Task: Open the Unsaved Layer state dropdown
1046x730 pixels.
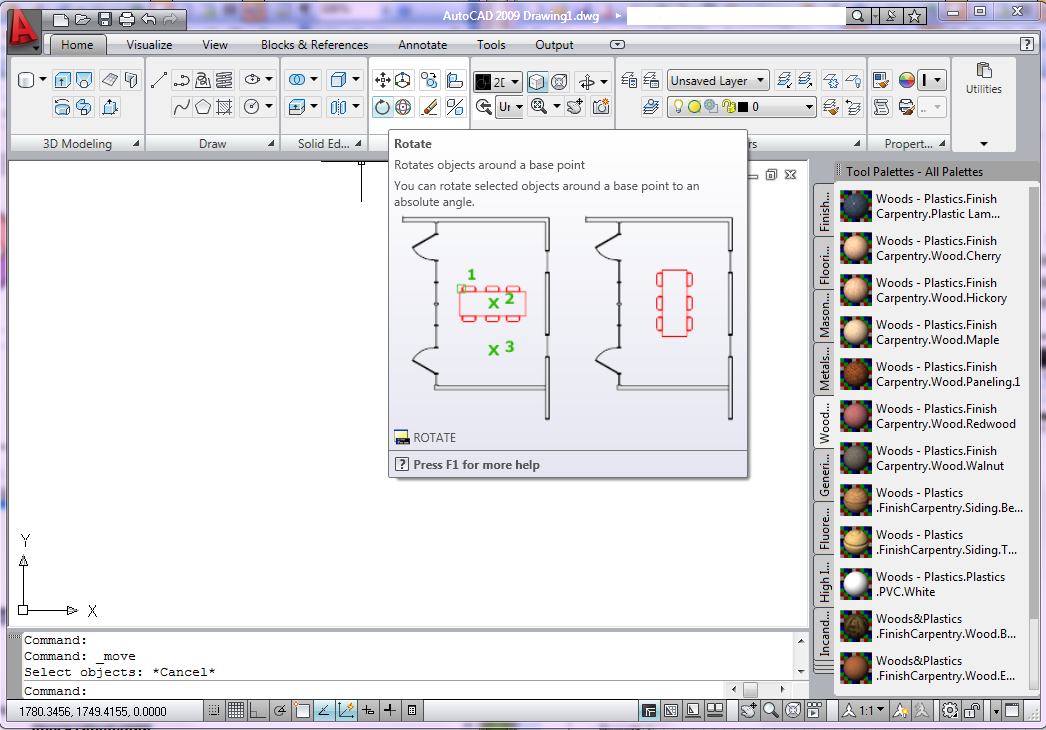Action: [x=718, y=81]
